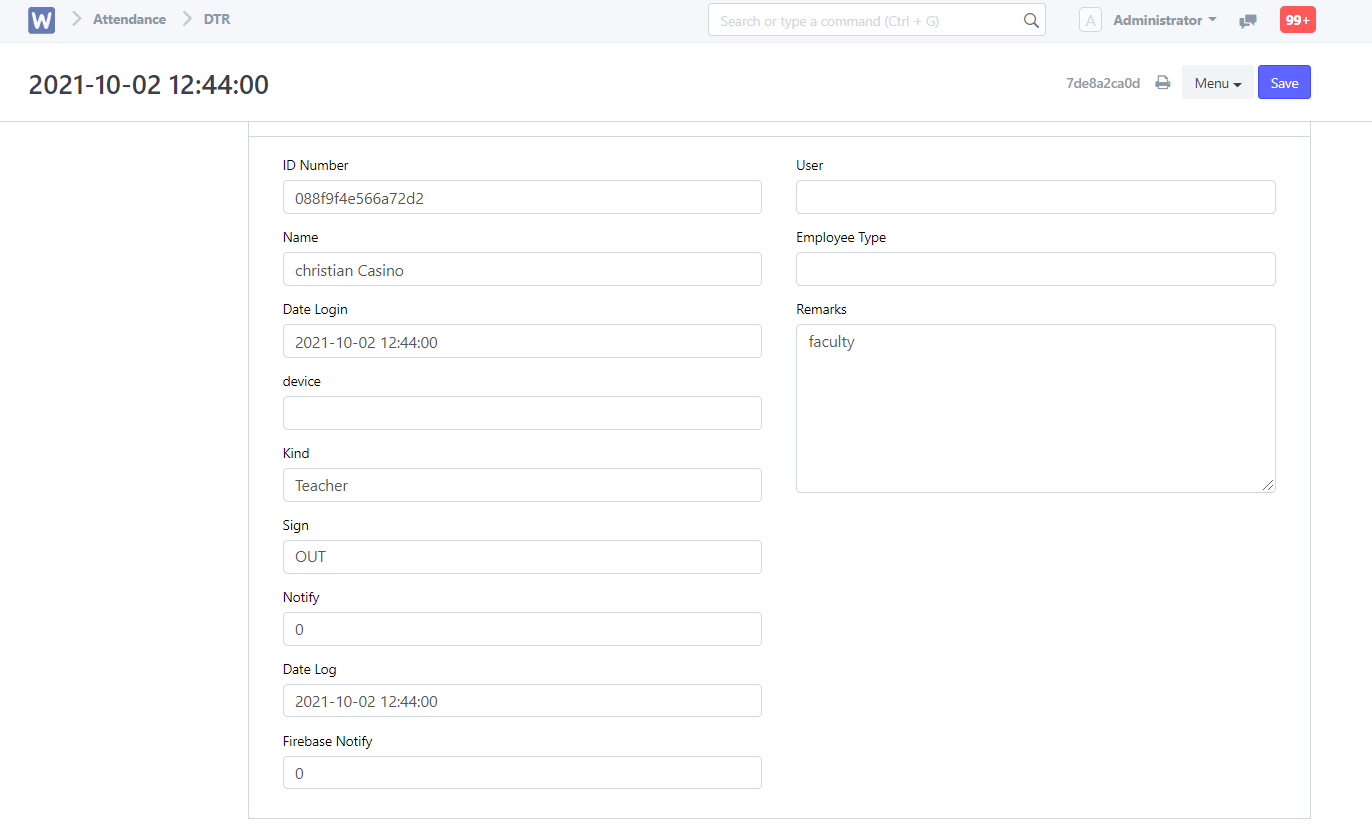Click the Administrator avatar icon
Viewport: 1372px width, 829px height.
(1090, 20)
